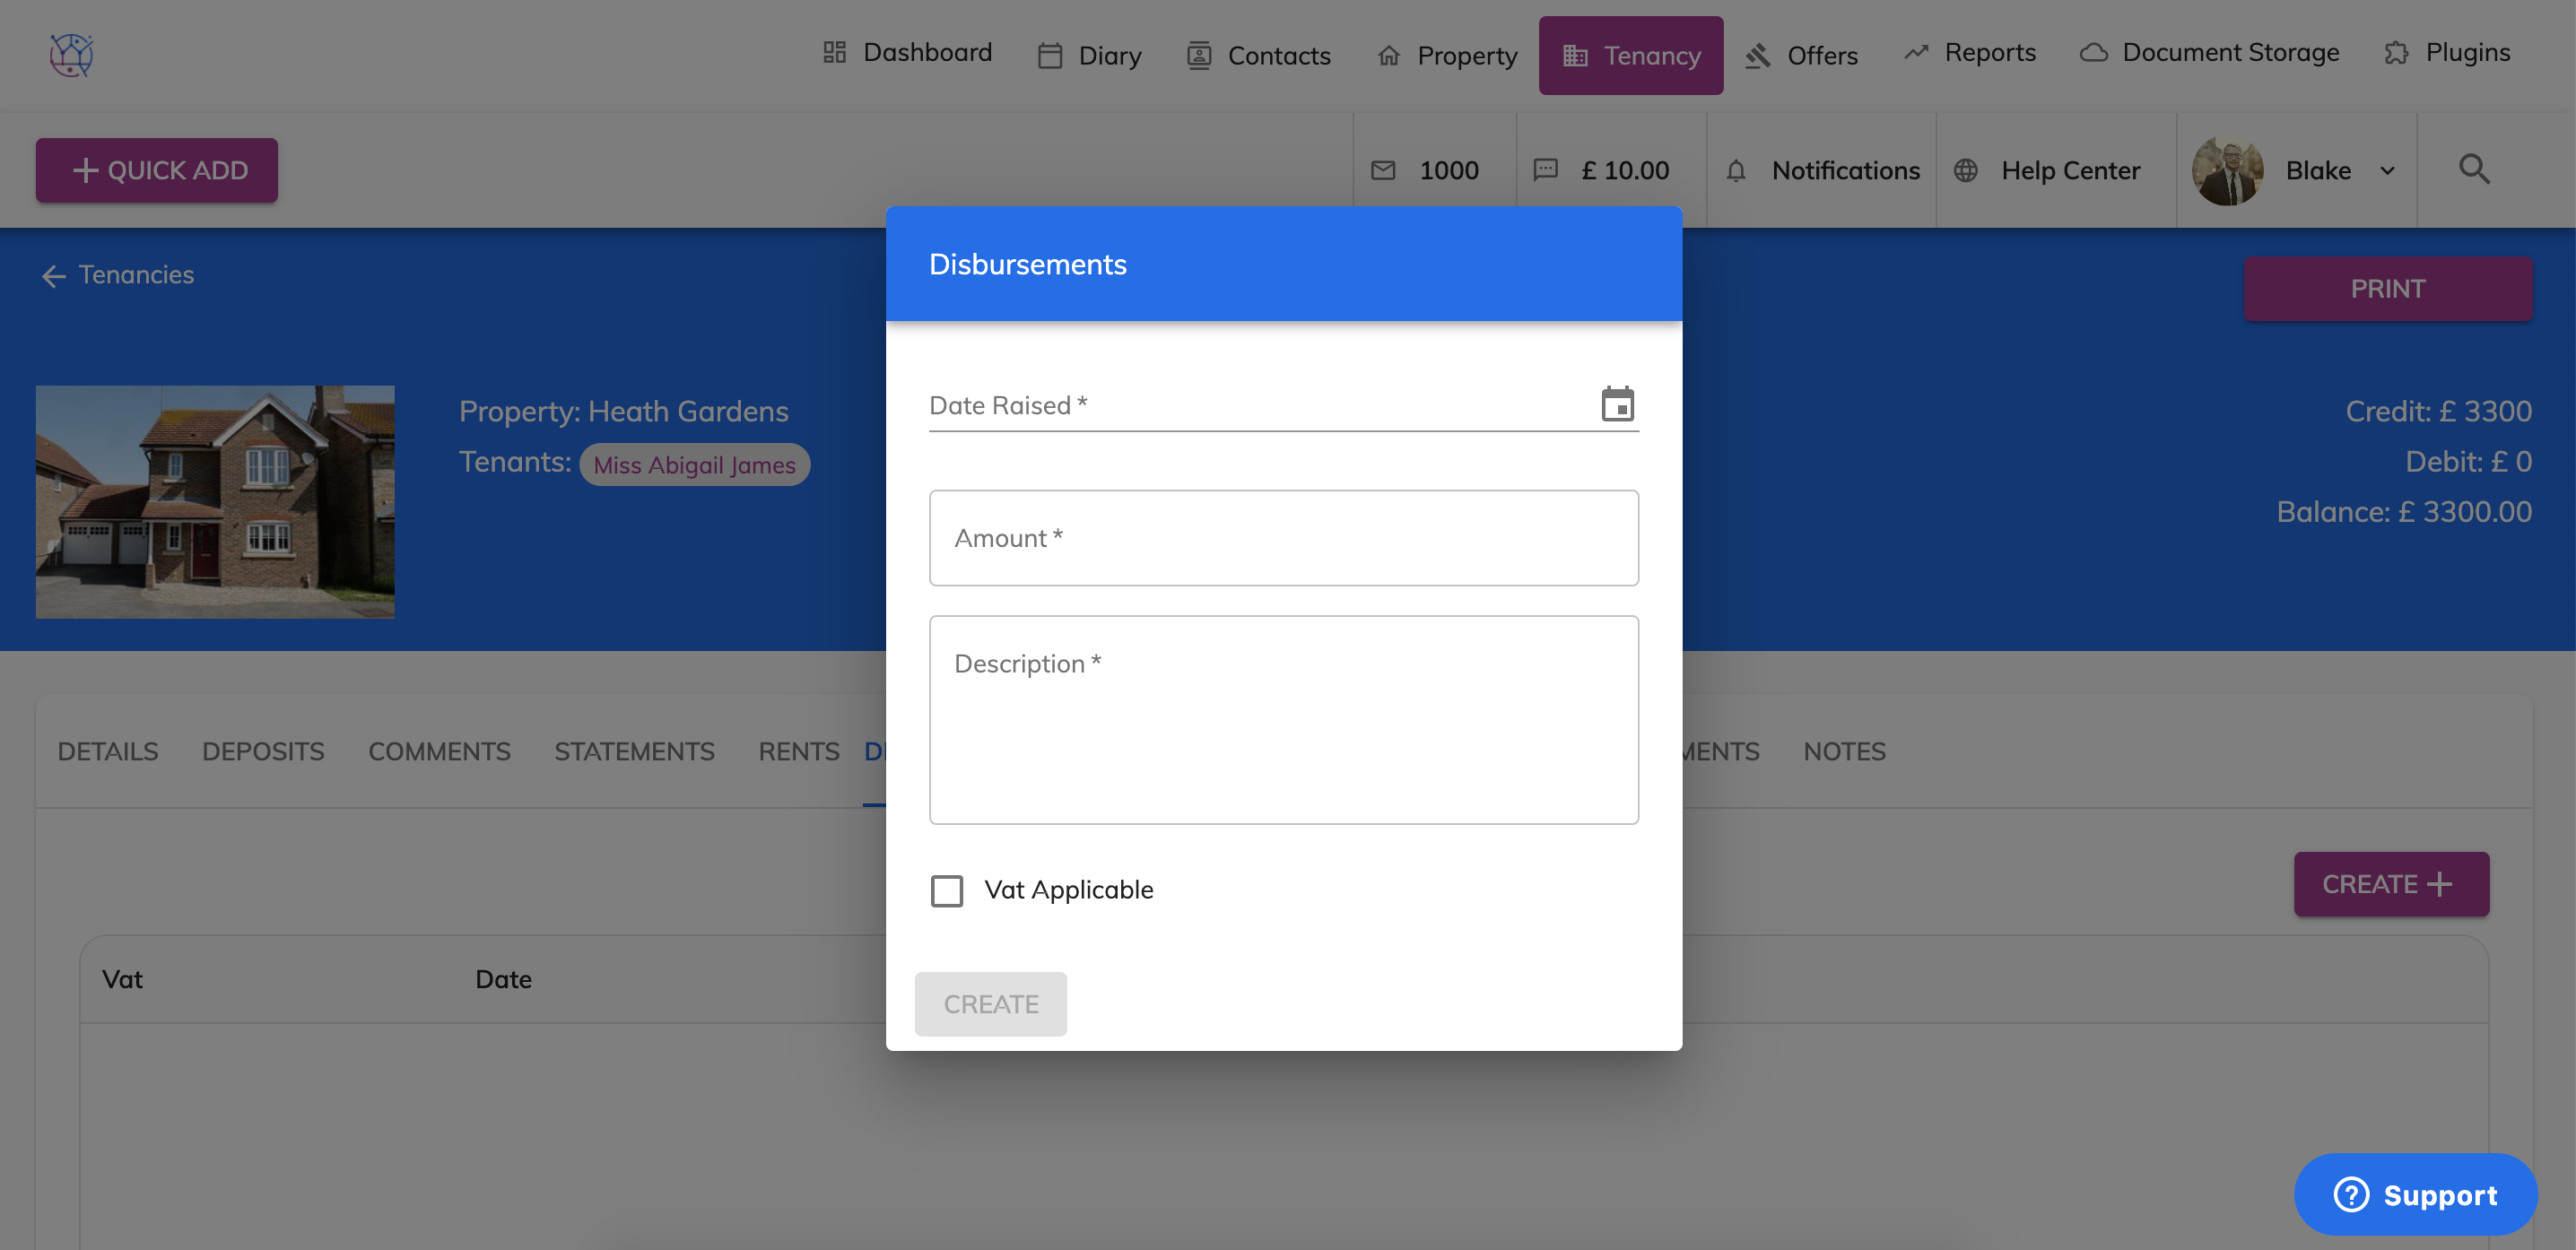
Task: Click the search magnifier icon
Action: click(x=2474, y=169)
